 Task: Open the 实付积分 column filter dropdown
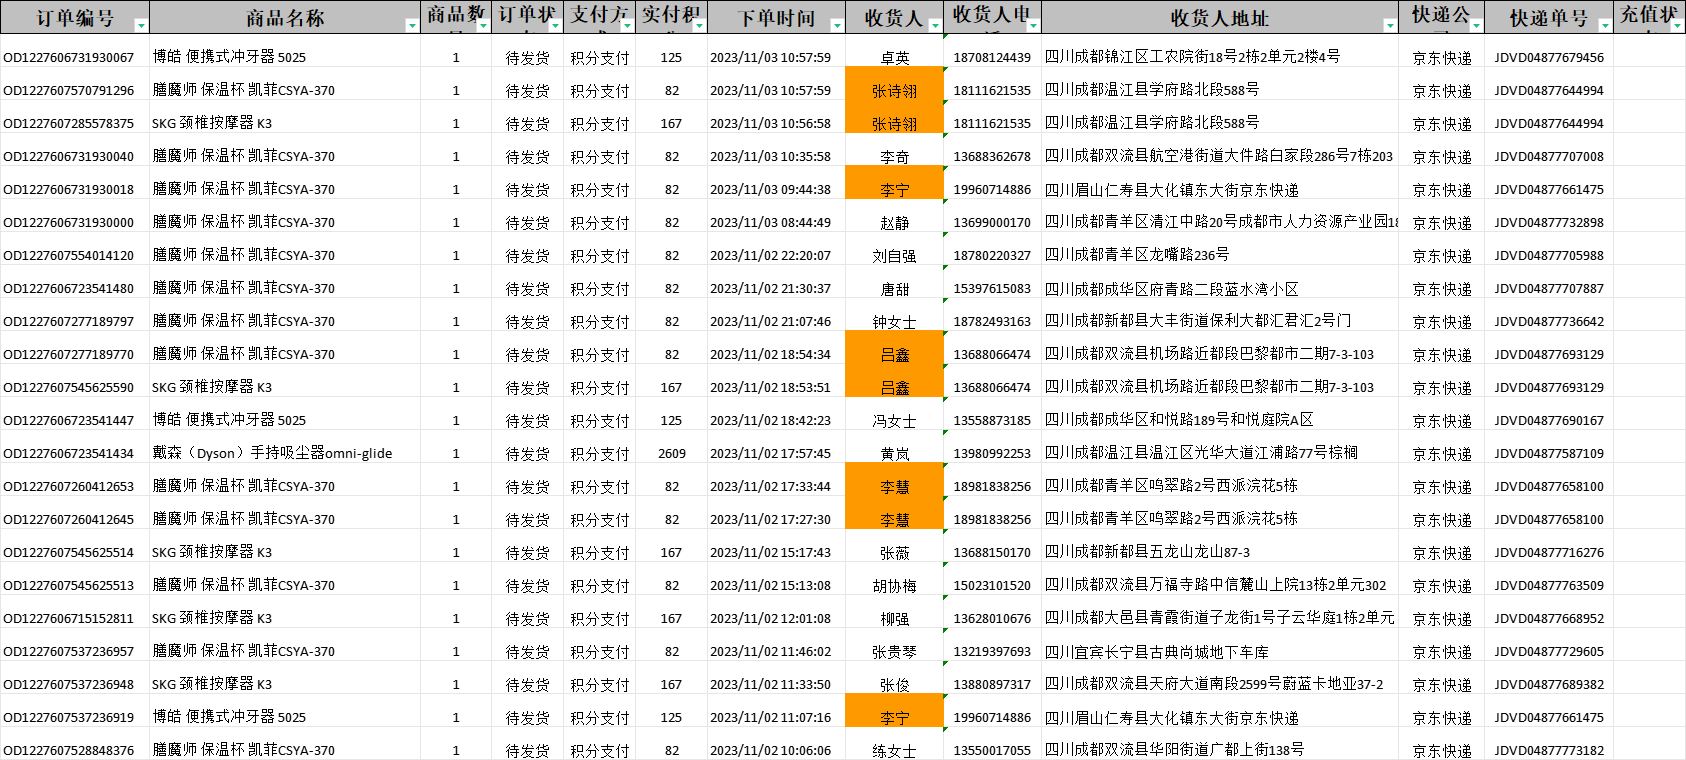699,26
